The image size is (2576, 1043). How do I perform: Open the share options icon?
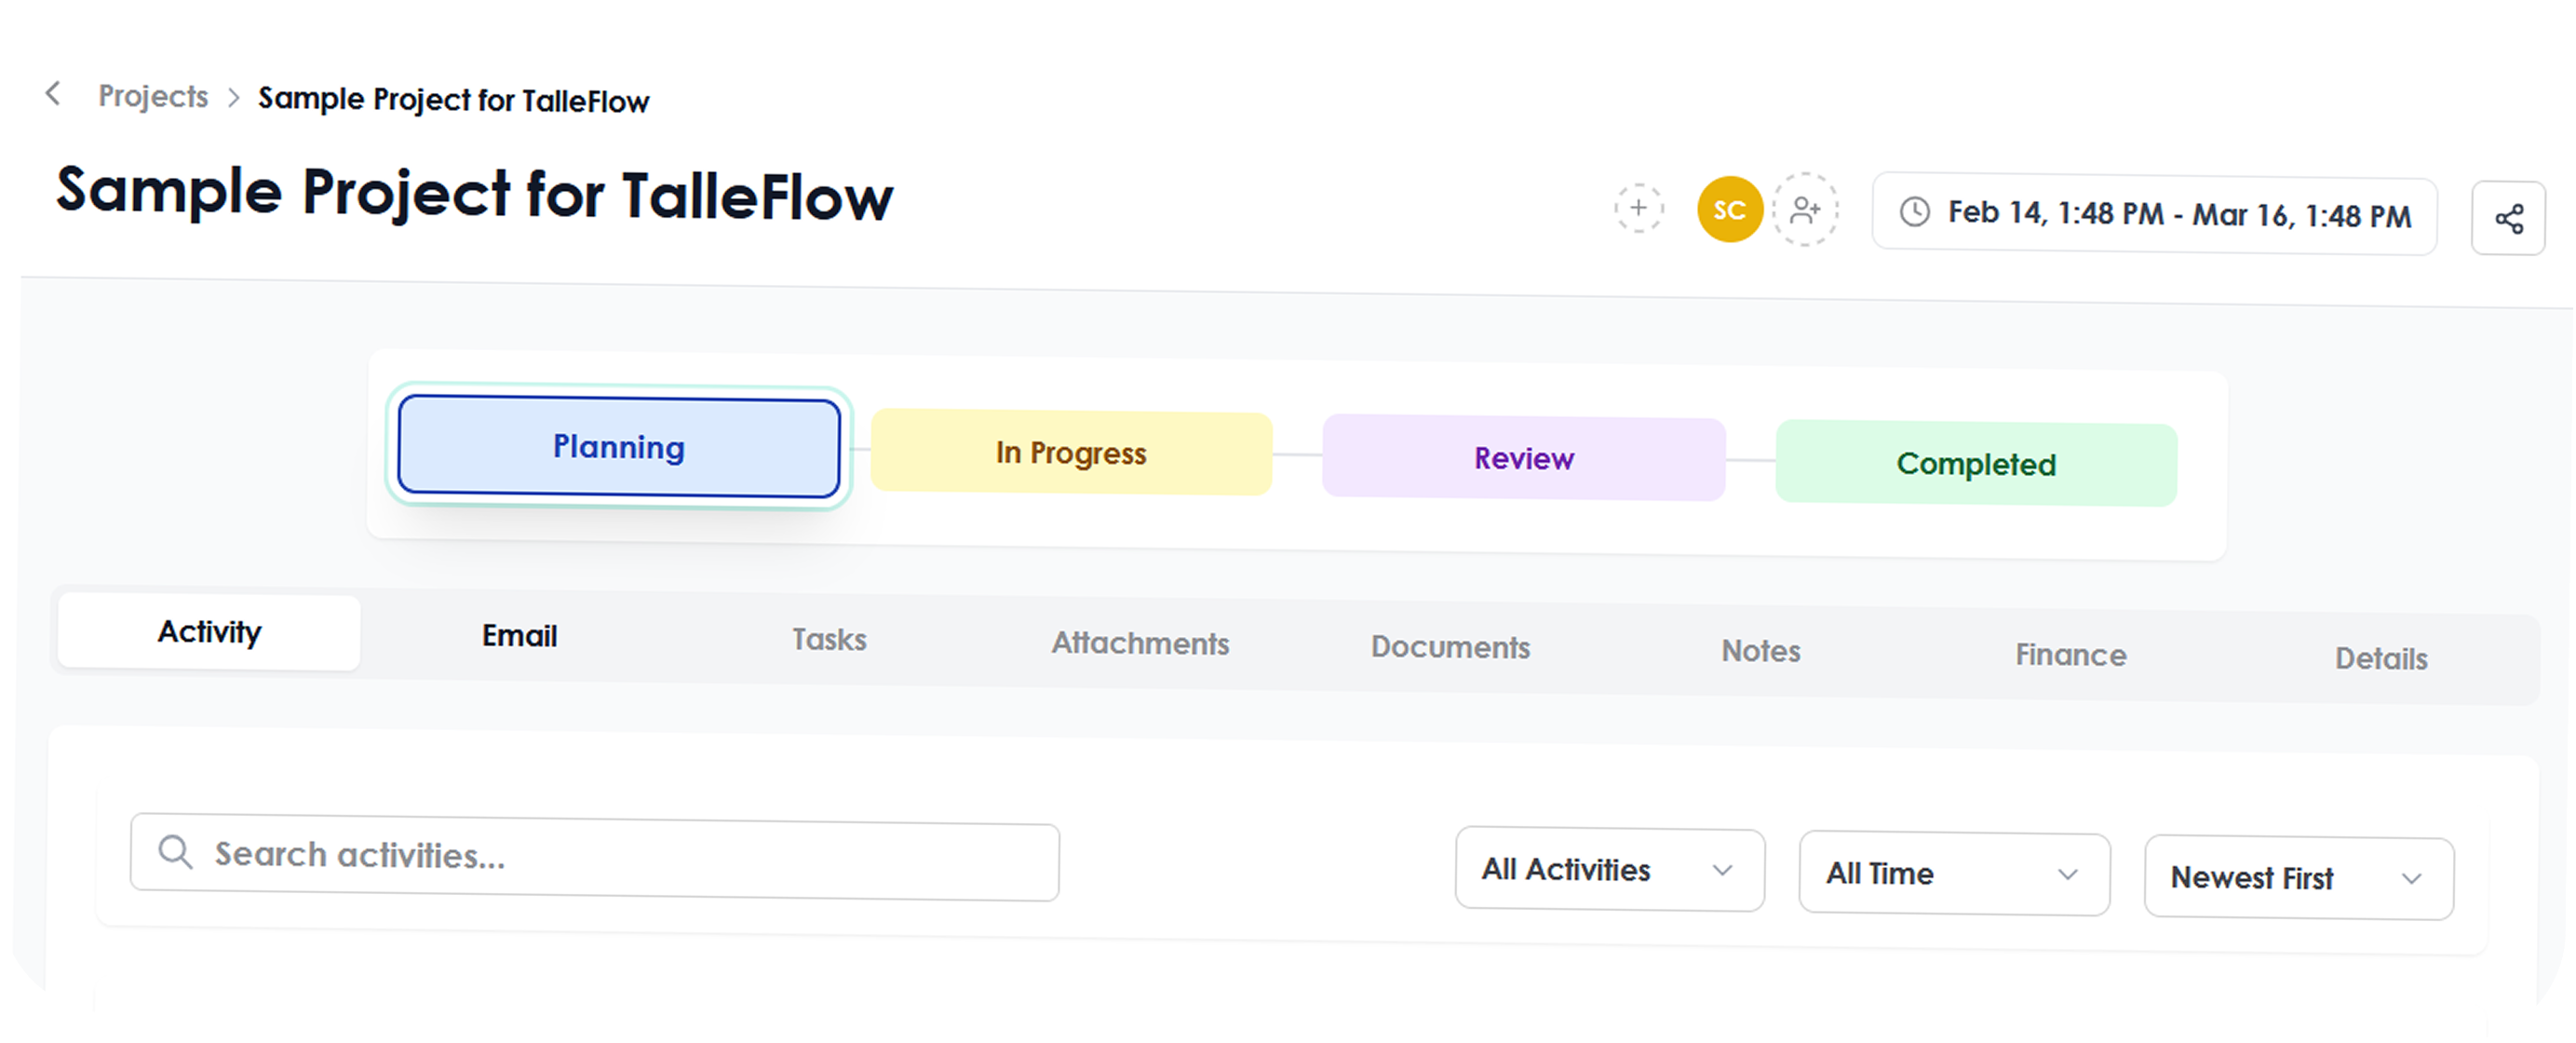[2508, 217]
